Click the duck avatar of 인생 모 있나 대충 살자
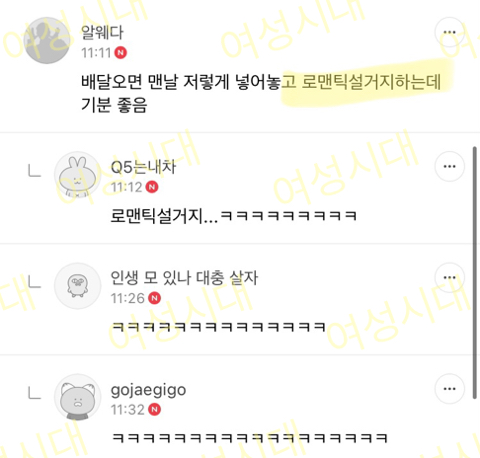 click(x=77, y=286)
